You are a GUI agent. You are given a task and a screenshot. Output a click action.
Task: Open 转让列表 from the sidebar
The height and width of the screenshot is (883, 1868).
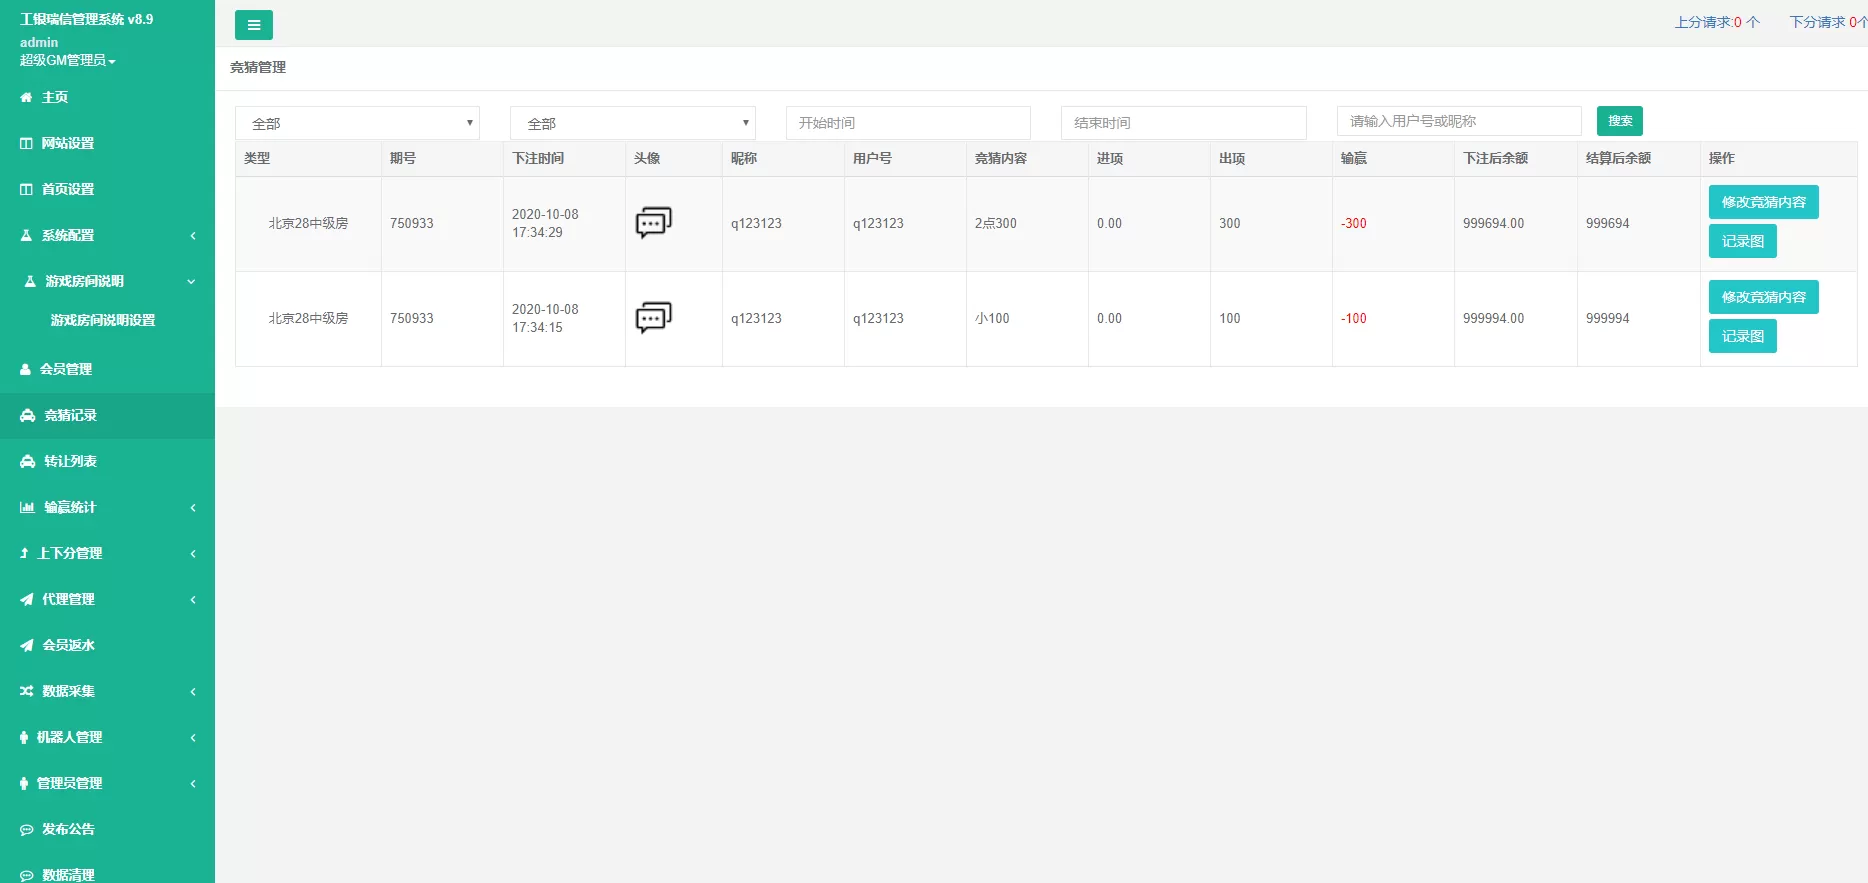tap(70, 462)
